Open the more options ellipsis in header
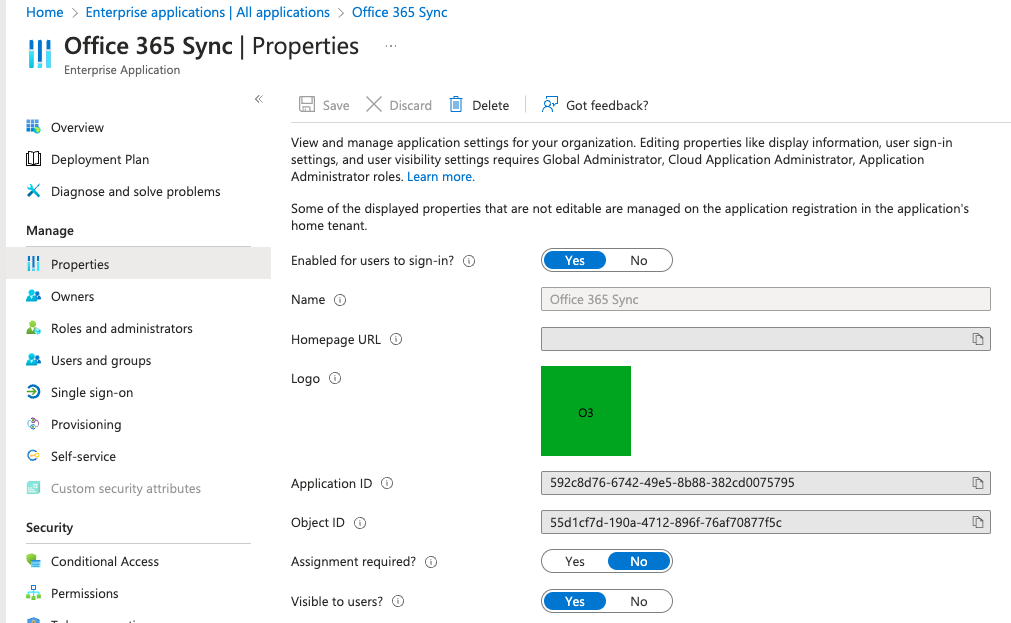 391,46
